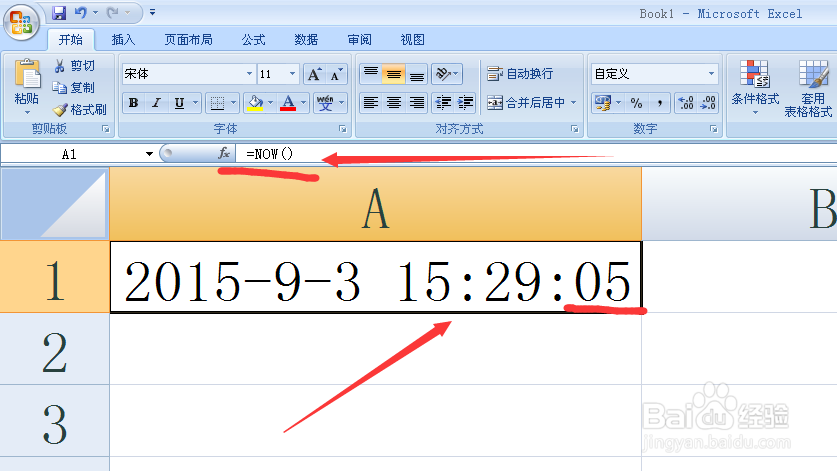Click formula bar containing =NOW()
The height and width of the screenshot is (471, 837).
point(536,154)
